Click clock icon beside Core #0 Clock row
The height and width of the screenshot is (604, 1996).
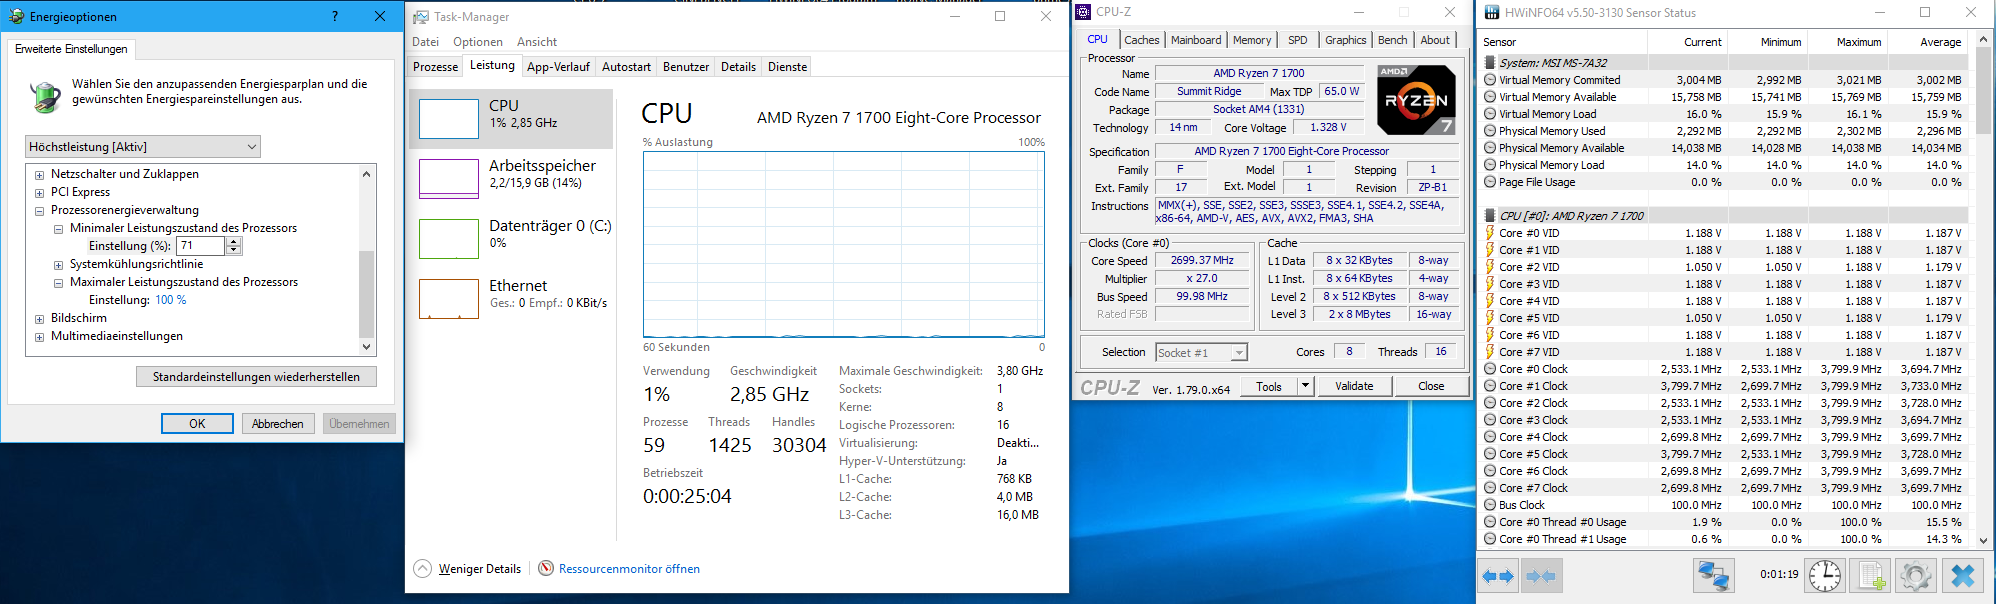[1490, 369]
